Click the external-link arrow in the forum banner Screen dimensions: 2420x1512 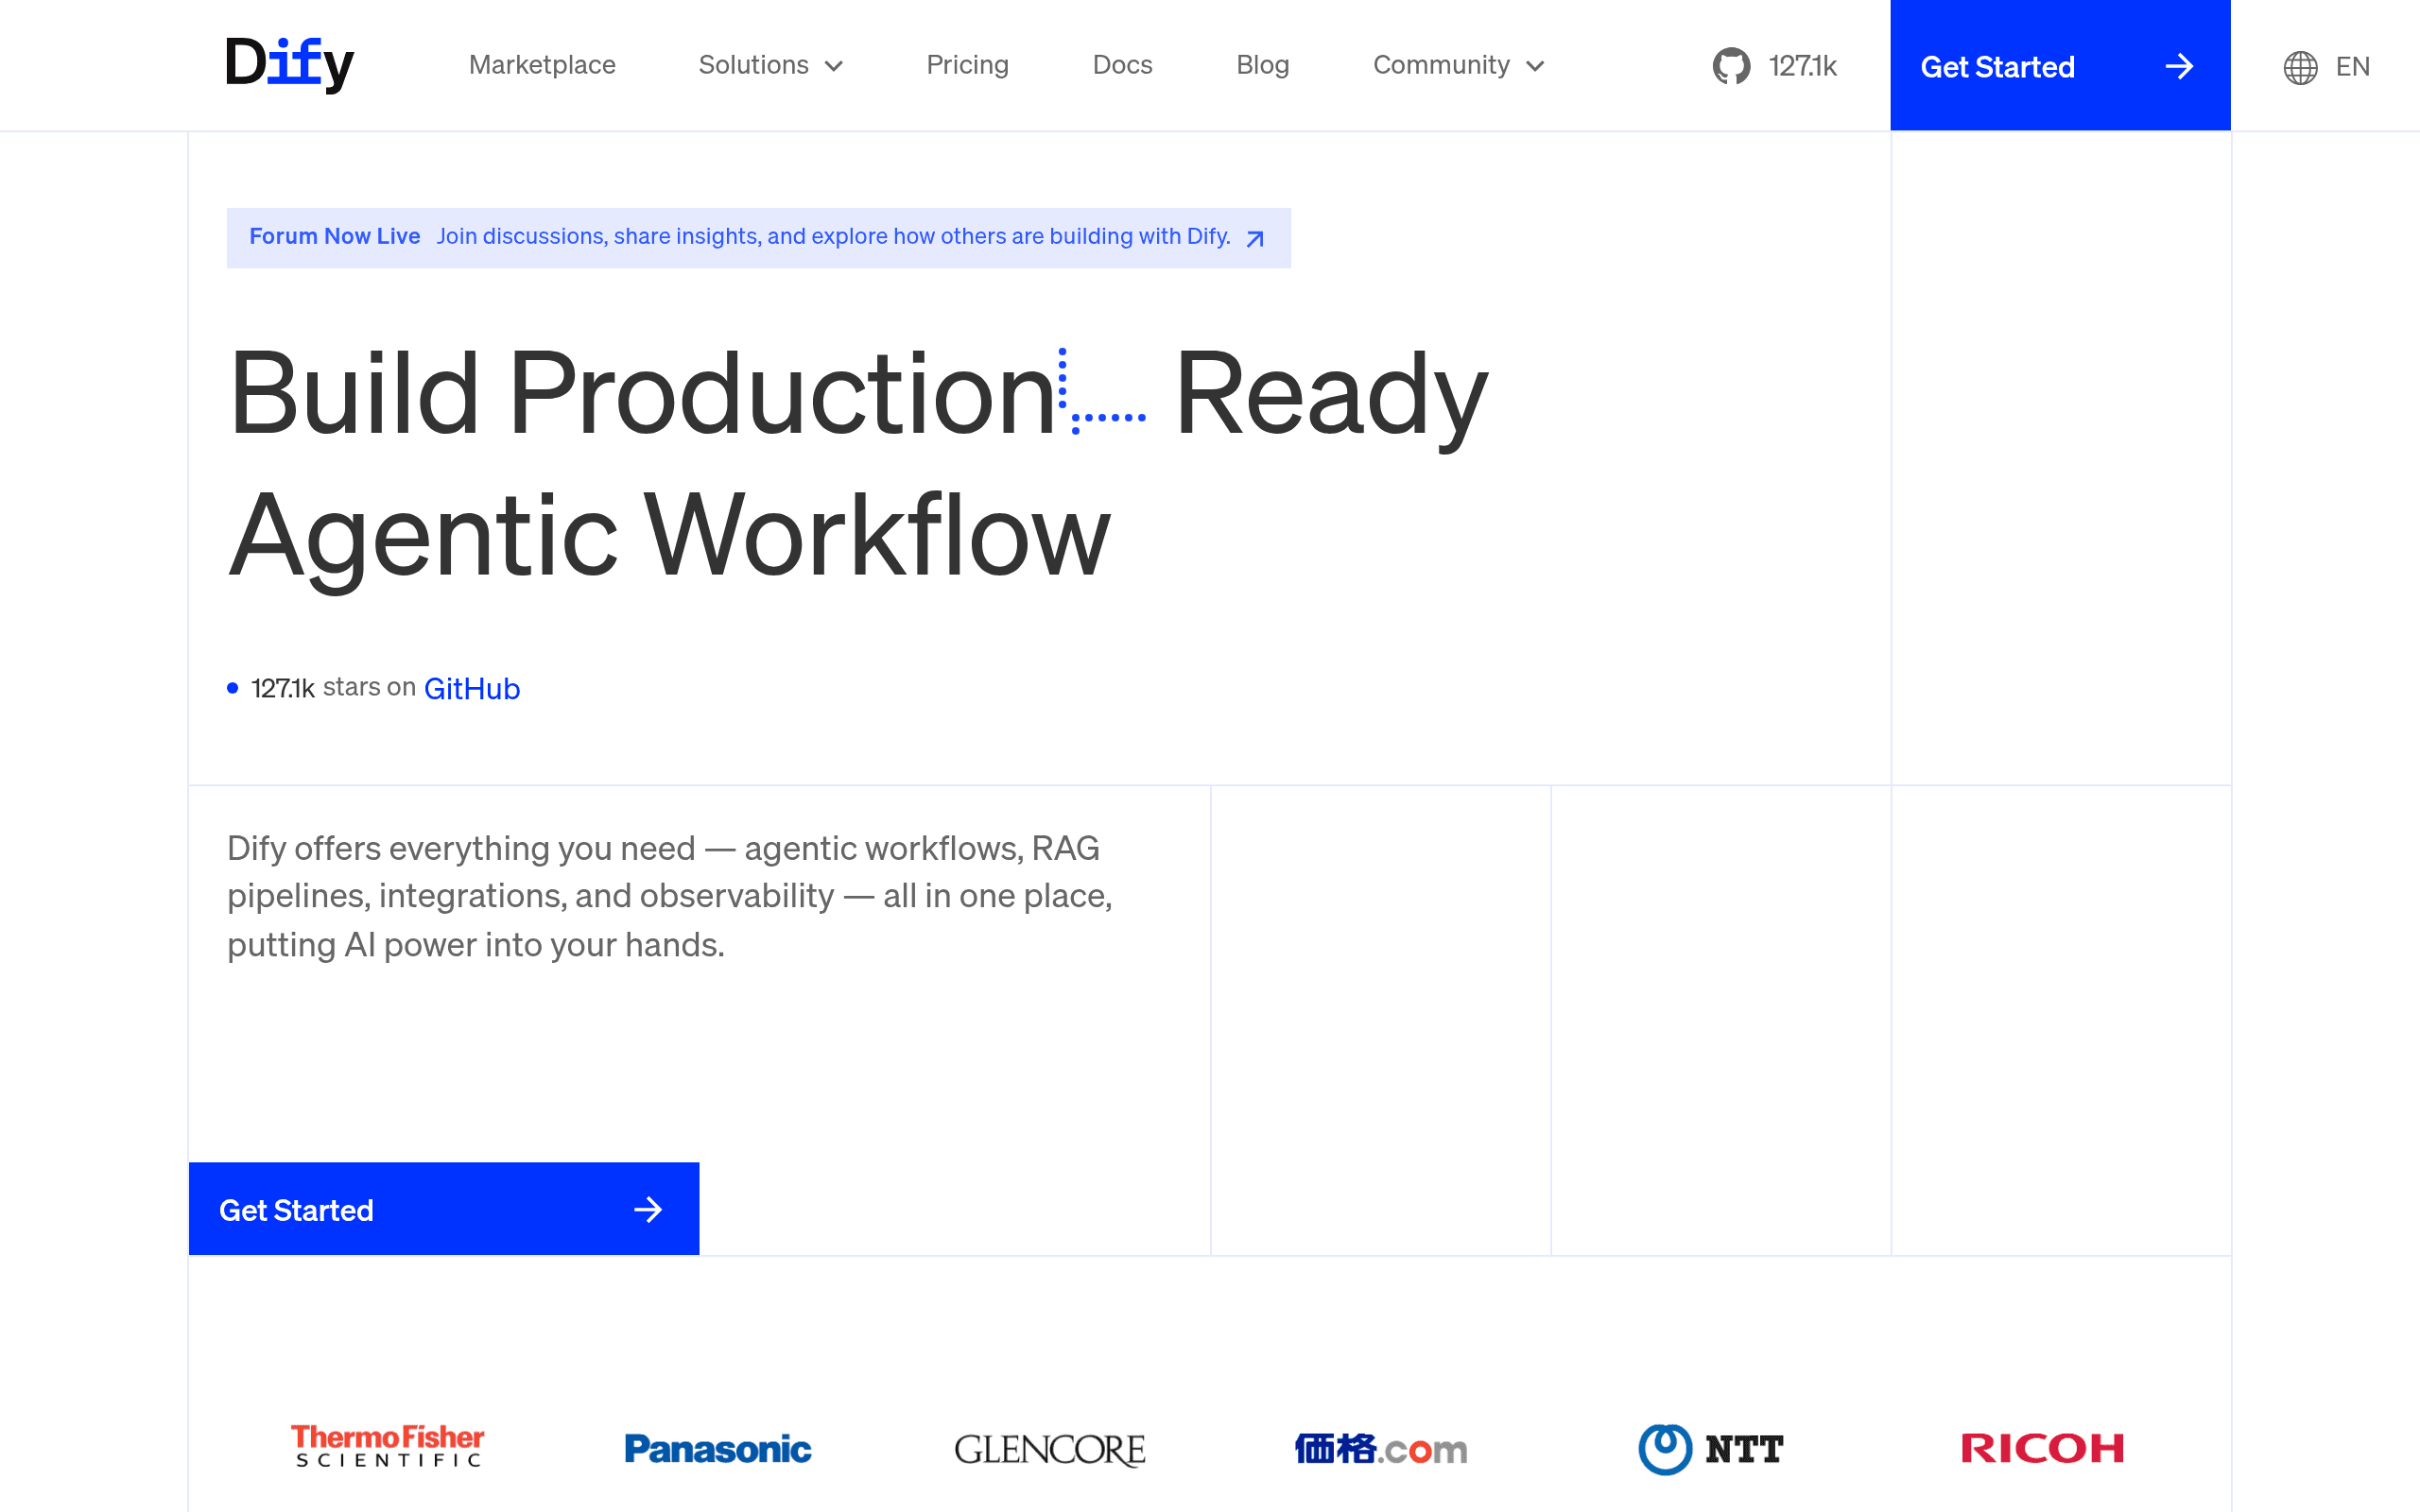click(1255, 238)
